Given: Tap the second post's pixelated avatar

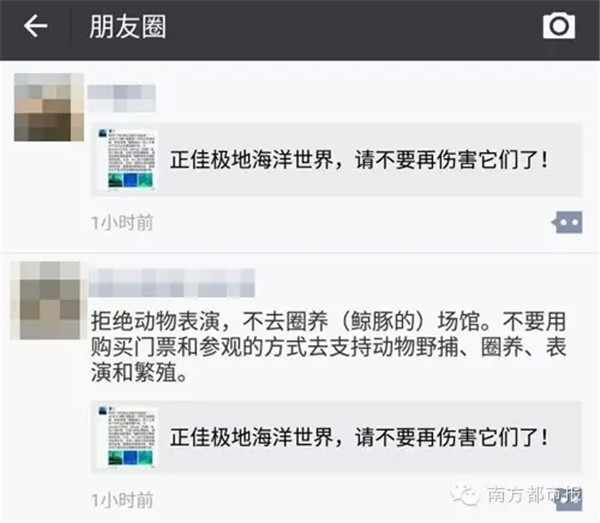Looking at the screenshot, I should pos(46,300).
